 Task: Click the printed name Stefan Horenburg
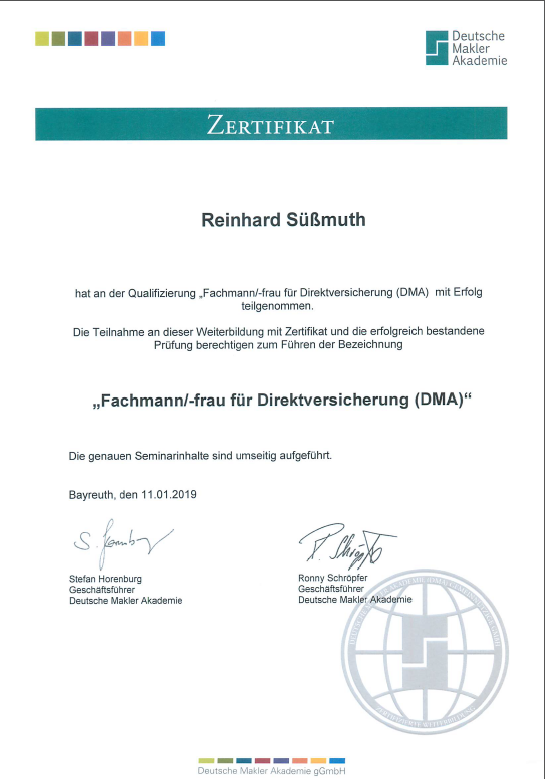click(105, 579)
